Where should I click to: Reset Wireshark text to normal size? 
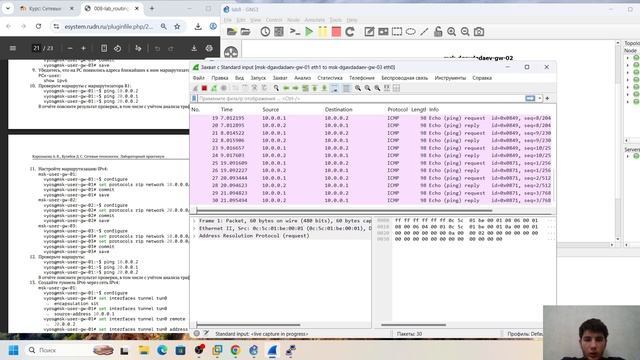pos(377,88)
